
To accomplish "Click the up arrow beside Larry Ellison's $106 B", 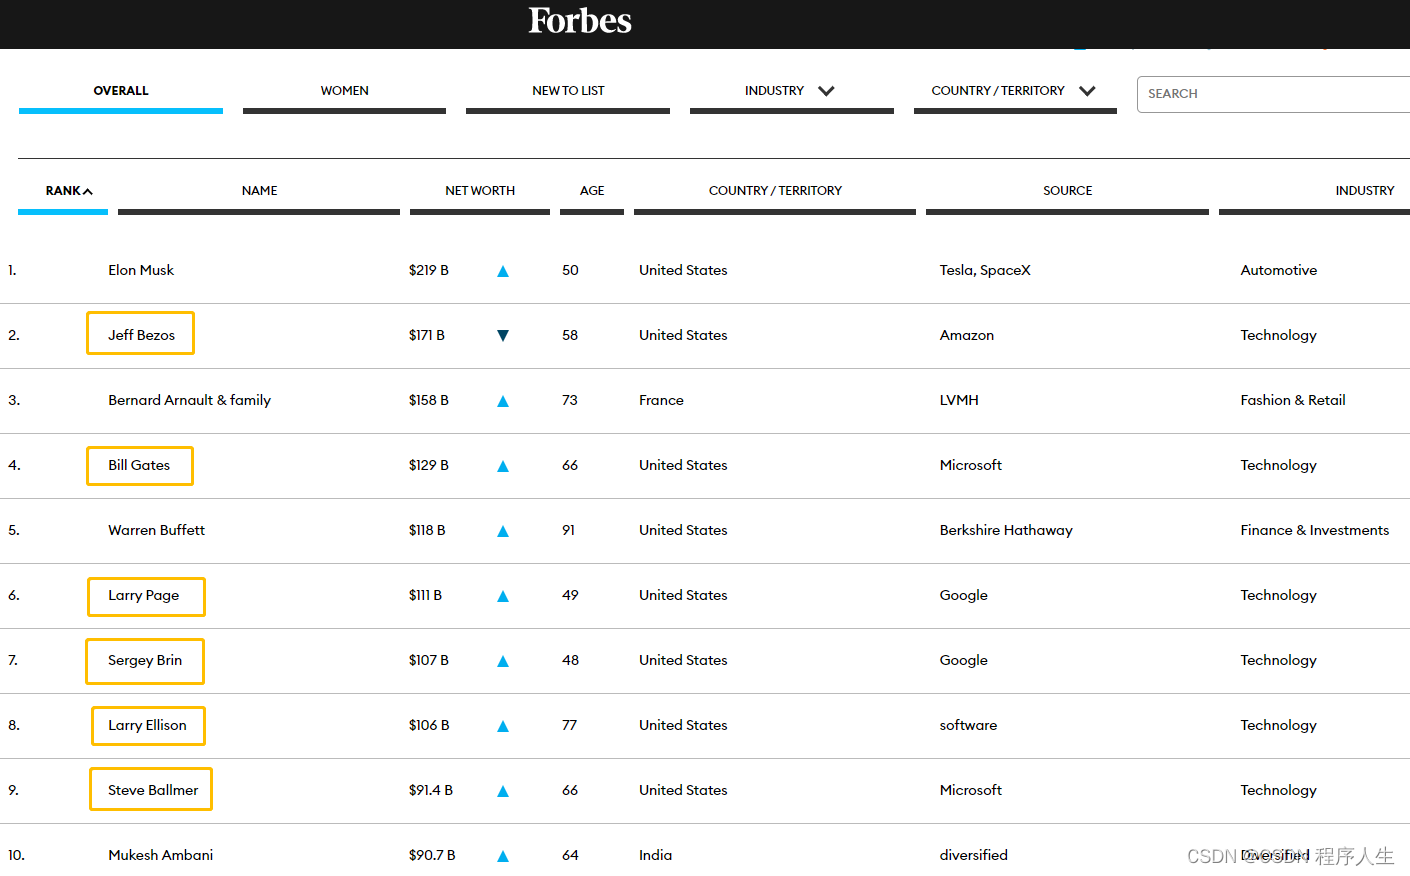I will pos(503,726).
